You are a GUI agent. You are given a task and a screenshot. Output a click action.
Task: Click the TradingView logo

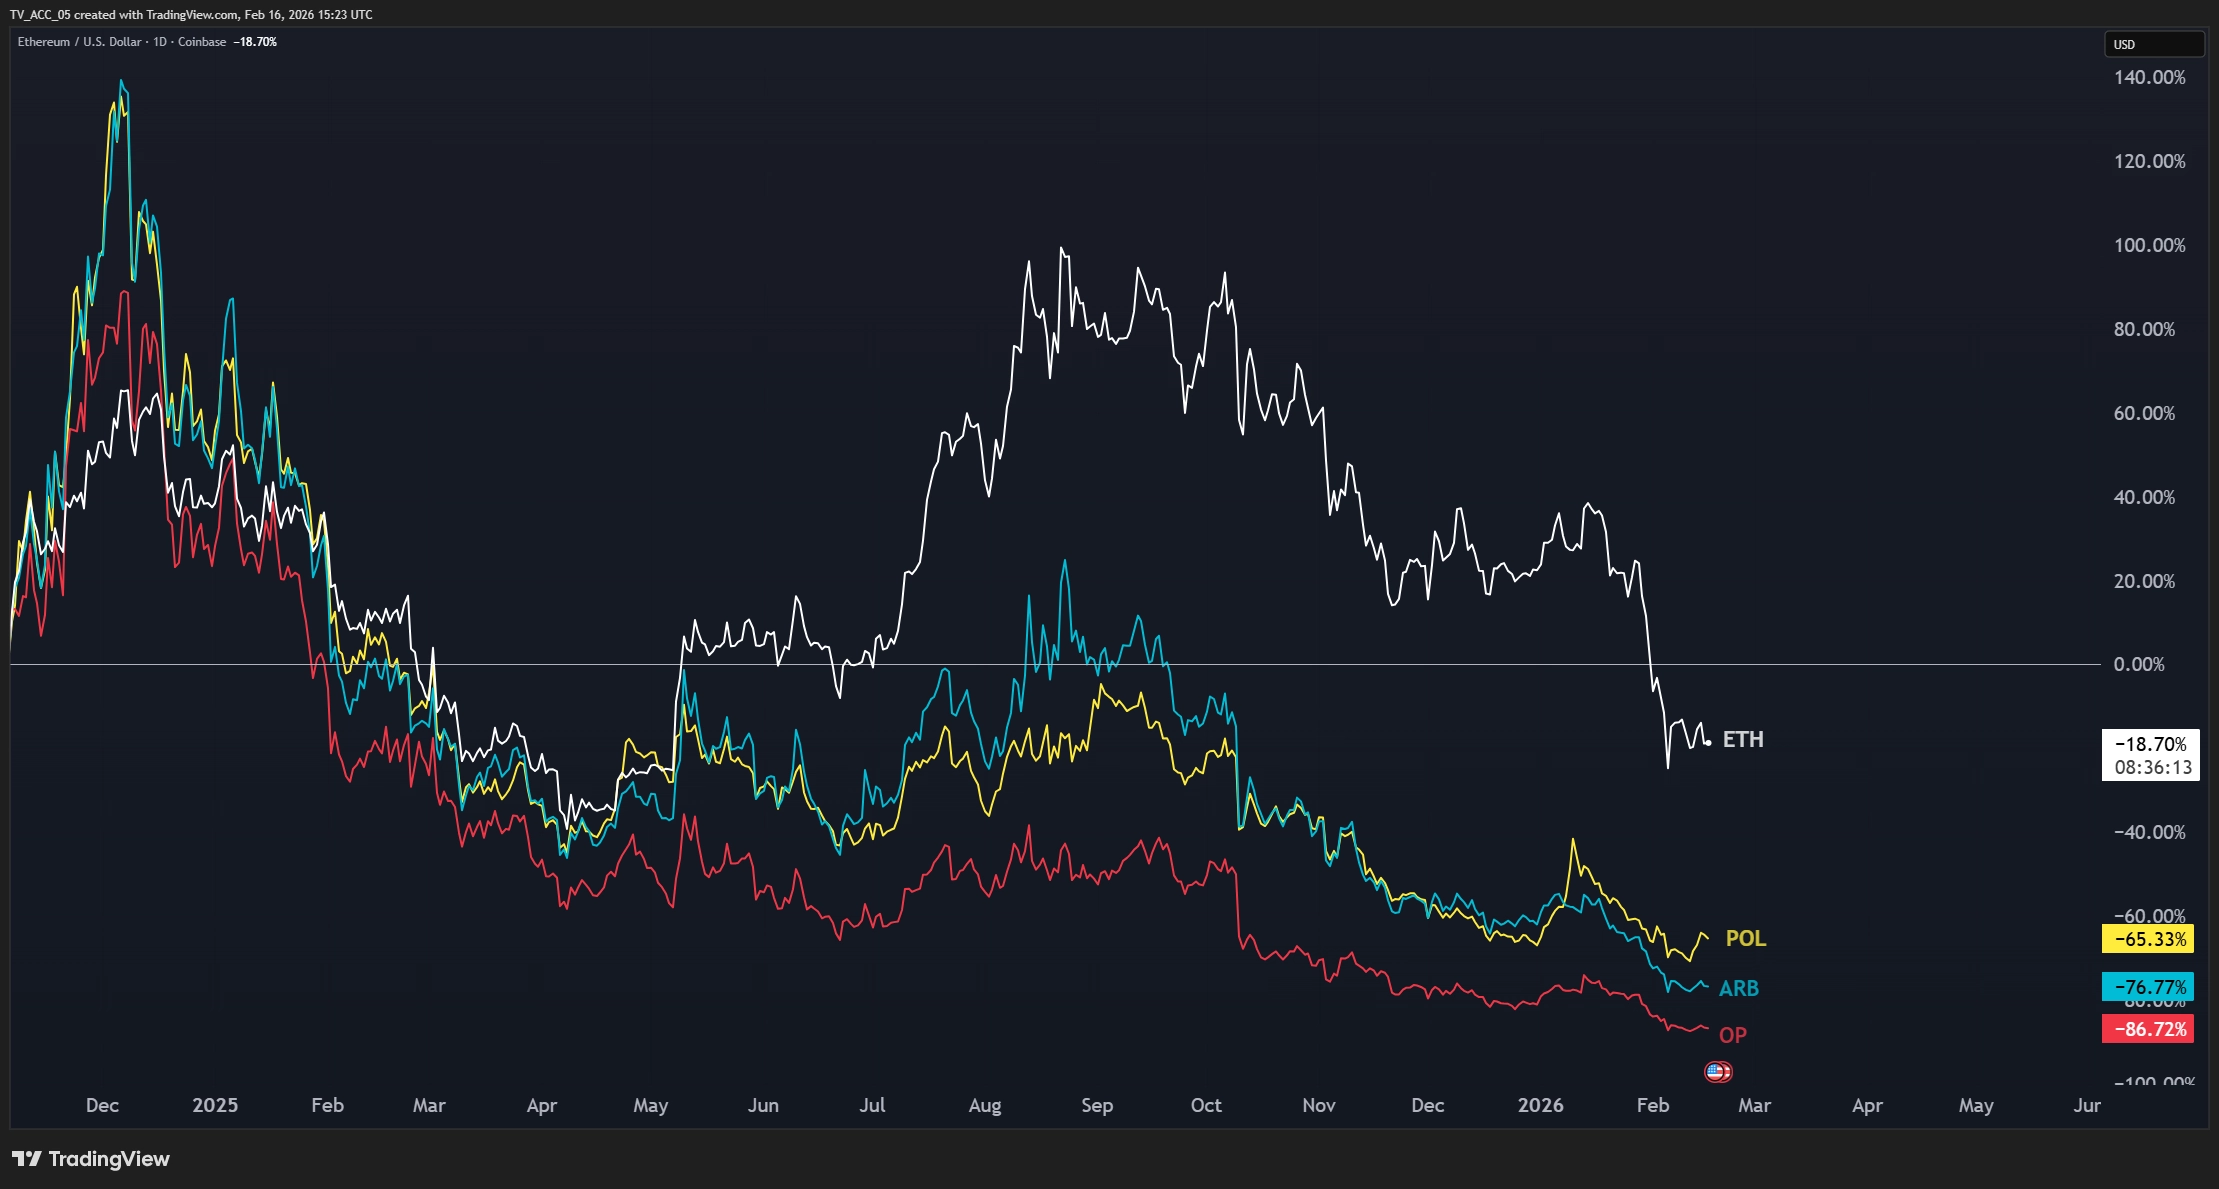[x=91, y=1159]
